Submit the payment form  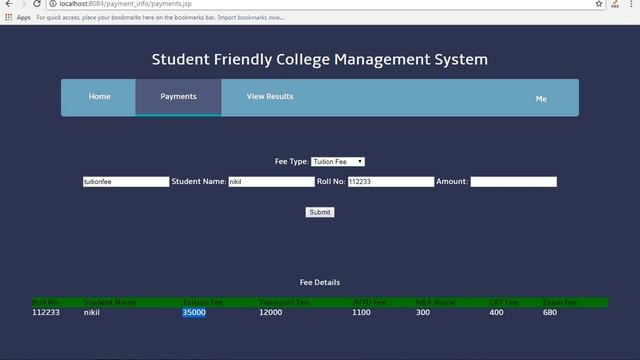[320, 212]
